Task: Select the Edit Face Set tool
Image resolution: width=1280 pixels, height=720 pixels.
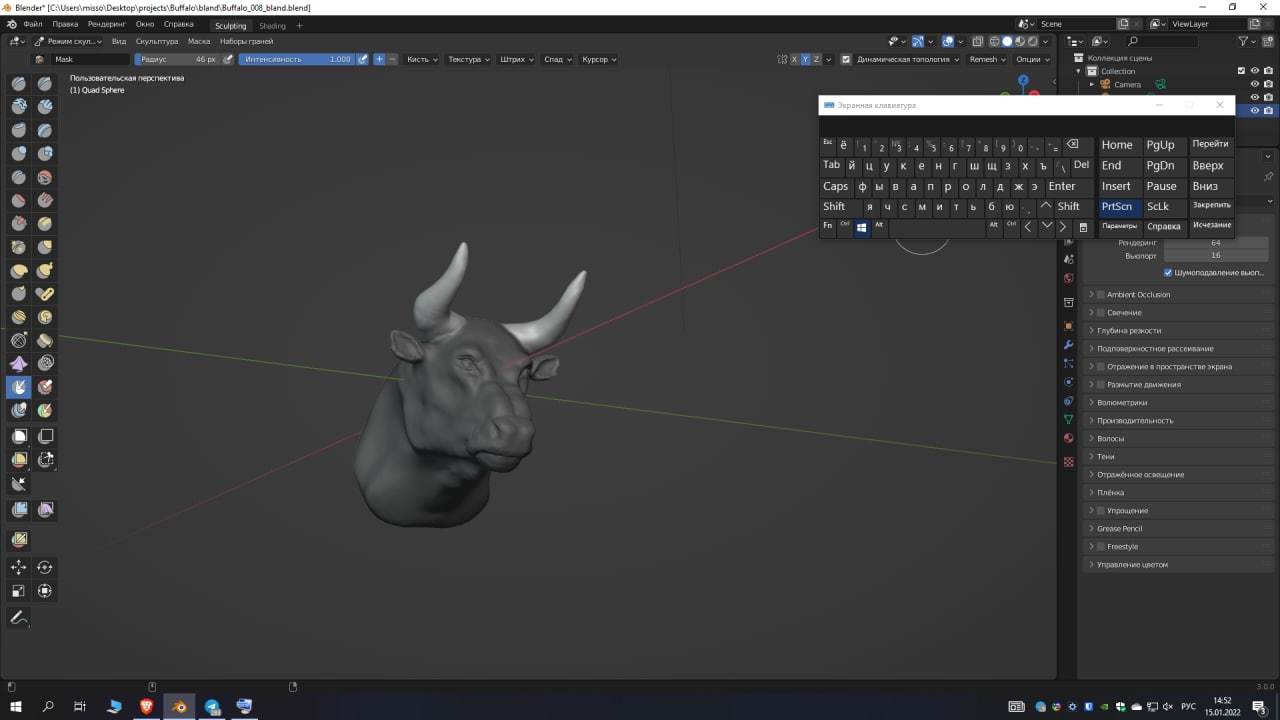Action: tap(19, 540)
